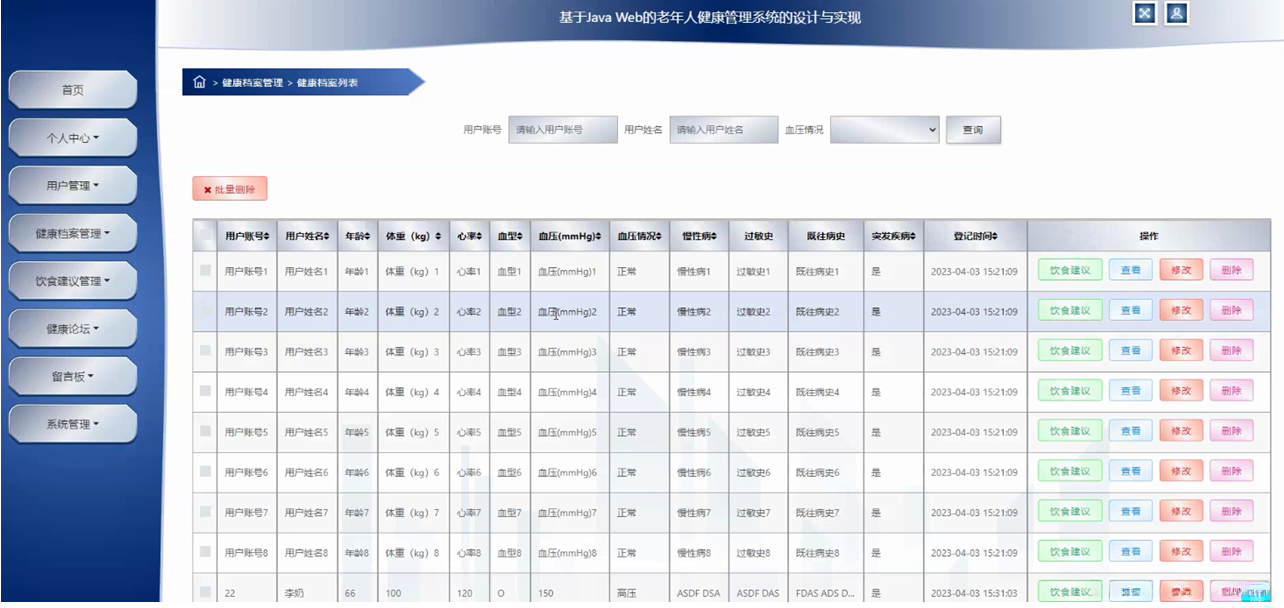The height and width of the screenshot is (608, 1284).
Task: Check the checkbox for 用户账号1 row
Action: point(205,270)
